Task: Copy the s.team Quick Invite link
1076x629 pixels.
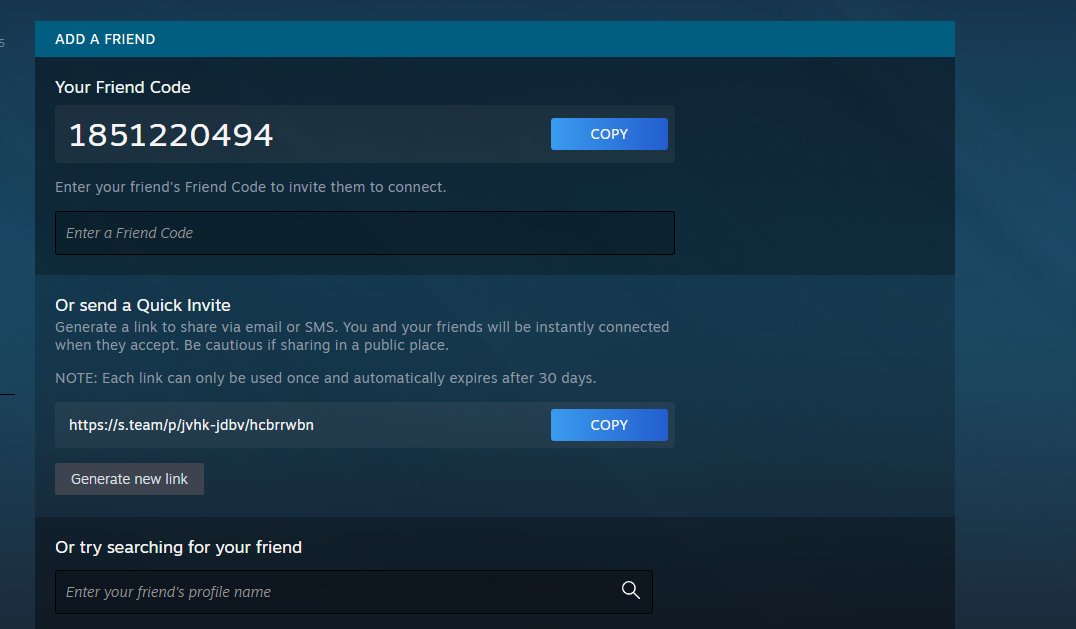Action: click(609, 425)
